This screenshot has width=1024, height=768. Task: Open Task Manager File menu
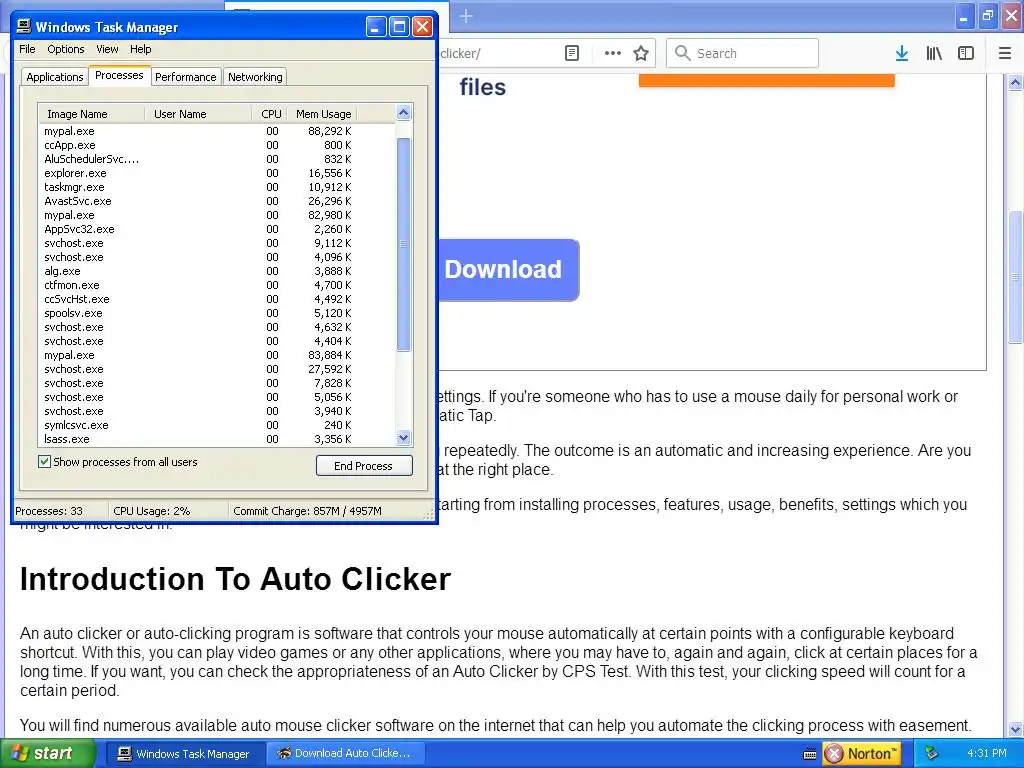[x=27, y=49]
